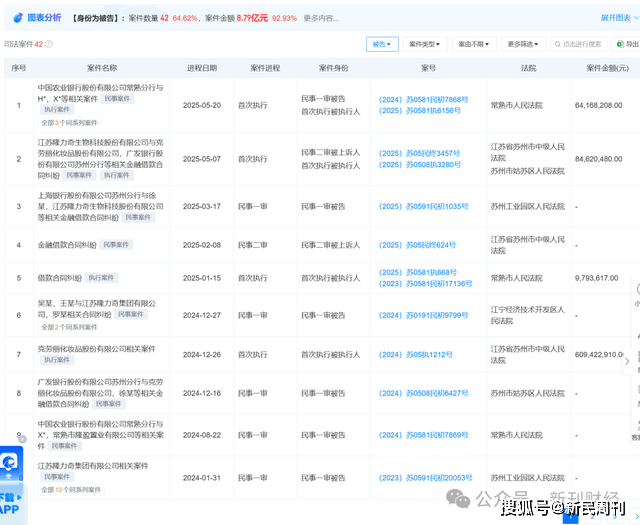
Task: Open case number (2025)苏0591民初1035号
Action: click(423, 207)
